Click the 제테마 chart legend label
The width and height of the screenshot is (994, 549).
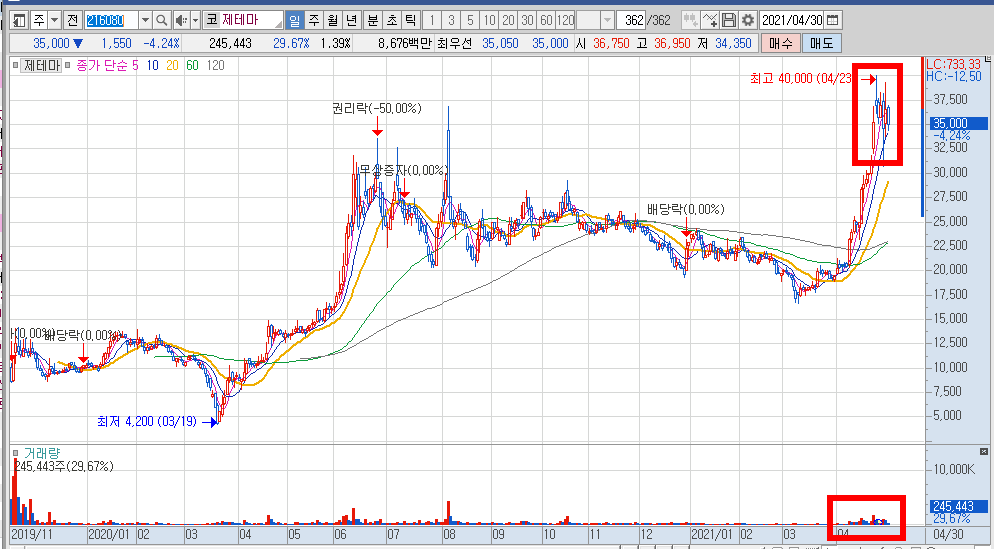pyautogui.click(x=41, y=65)
